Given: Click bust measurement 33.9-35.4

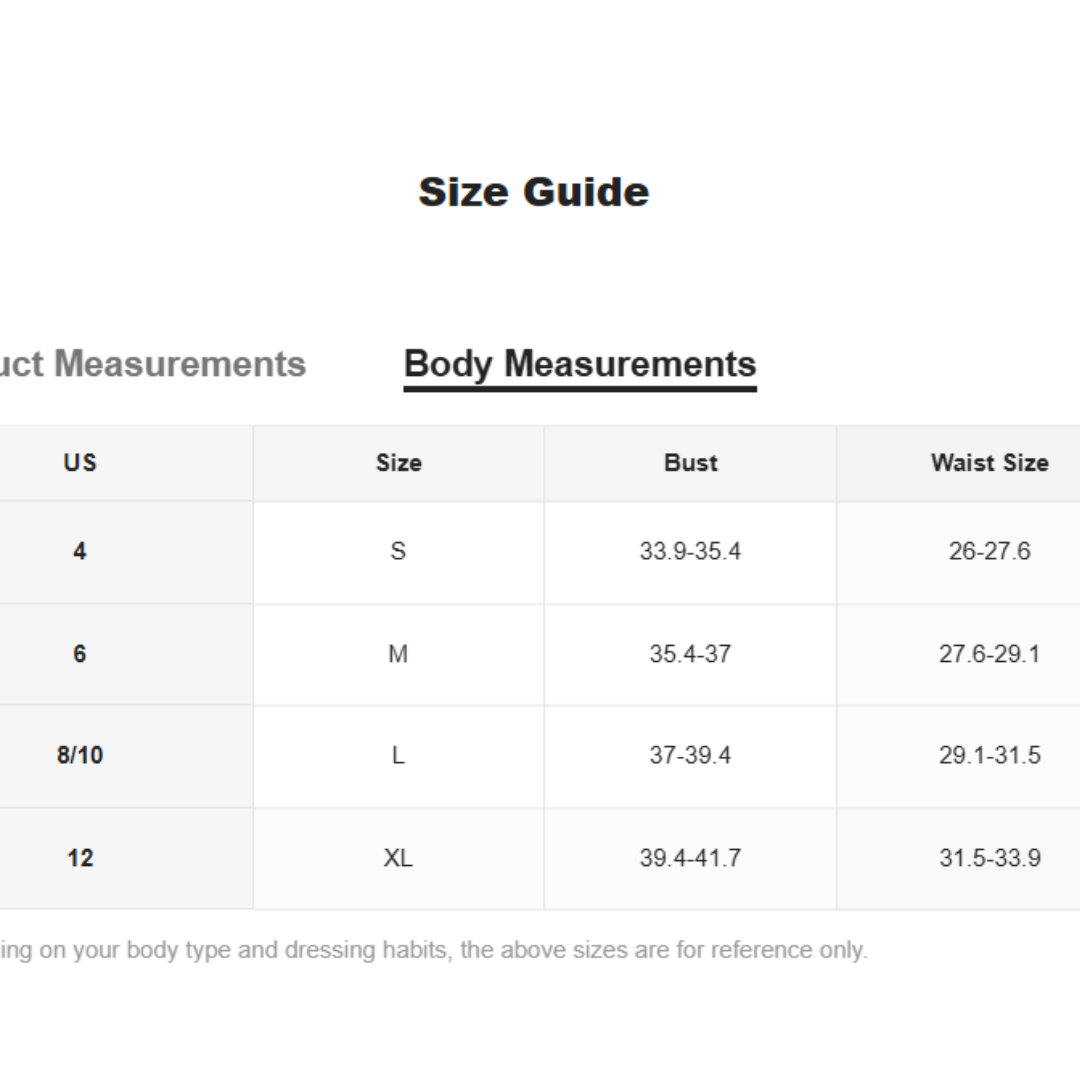Looking at the screenshot, I should tap(690, 551).
